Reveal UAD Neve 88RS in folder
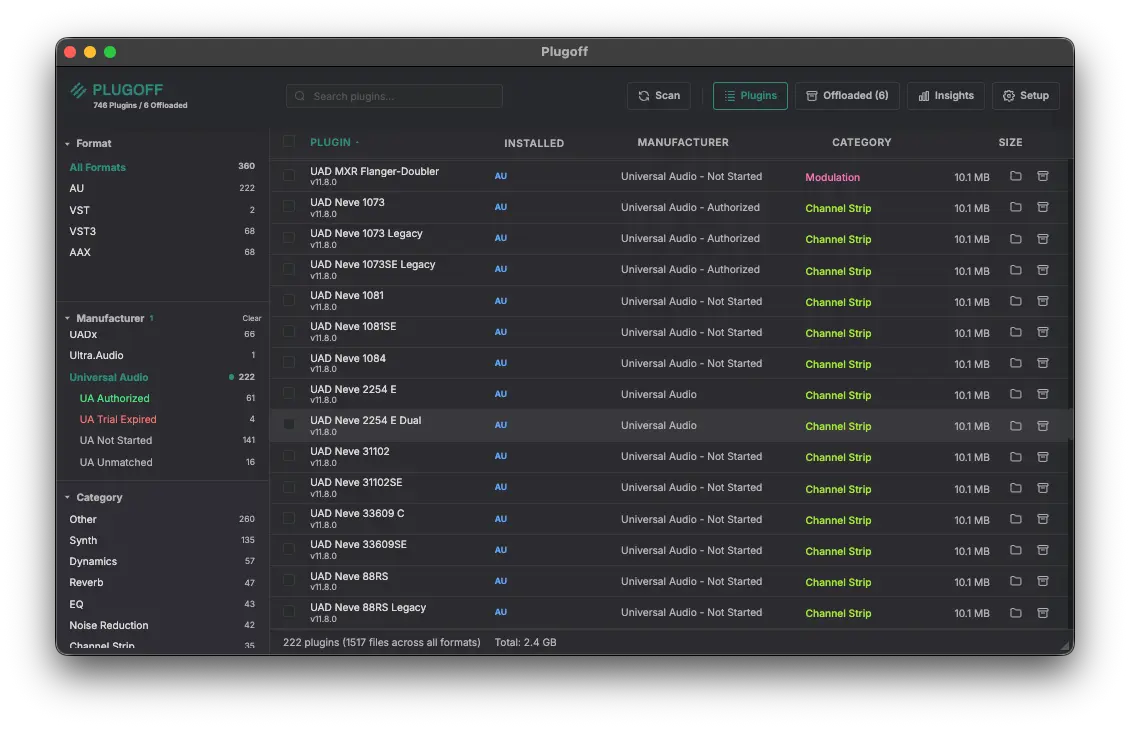 click(x=1015, y=581)
